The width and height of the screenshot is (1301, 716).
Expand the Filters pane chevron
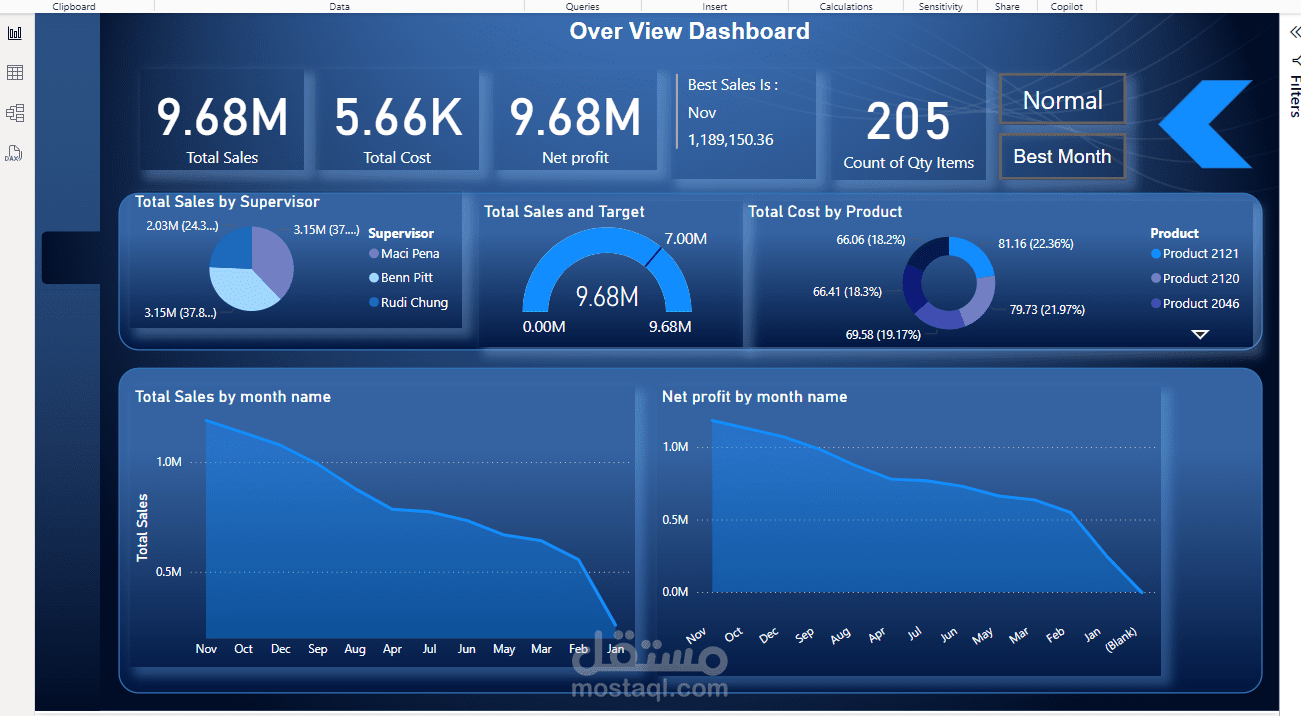1295,32
